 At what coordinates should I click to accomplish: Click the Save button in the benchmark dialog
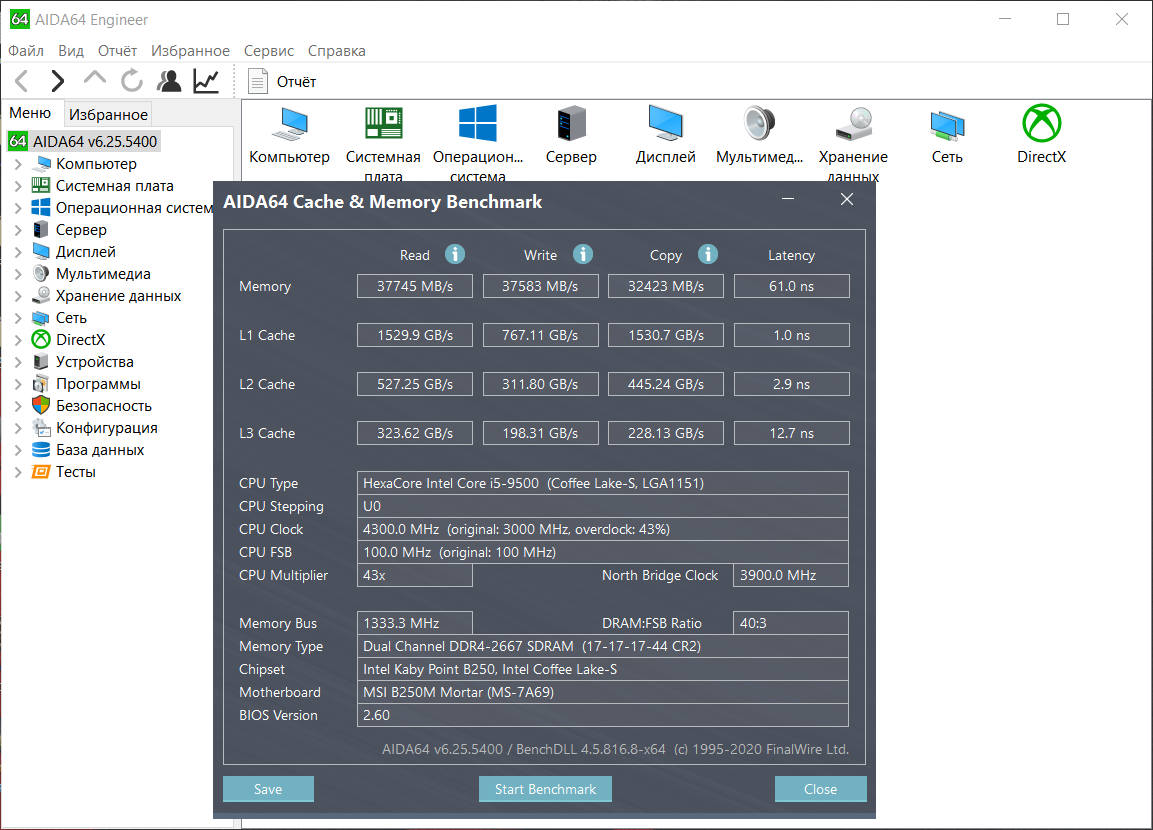click(x=268, y=789)
